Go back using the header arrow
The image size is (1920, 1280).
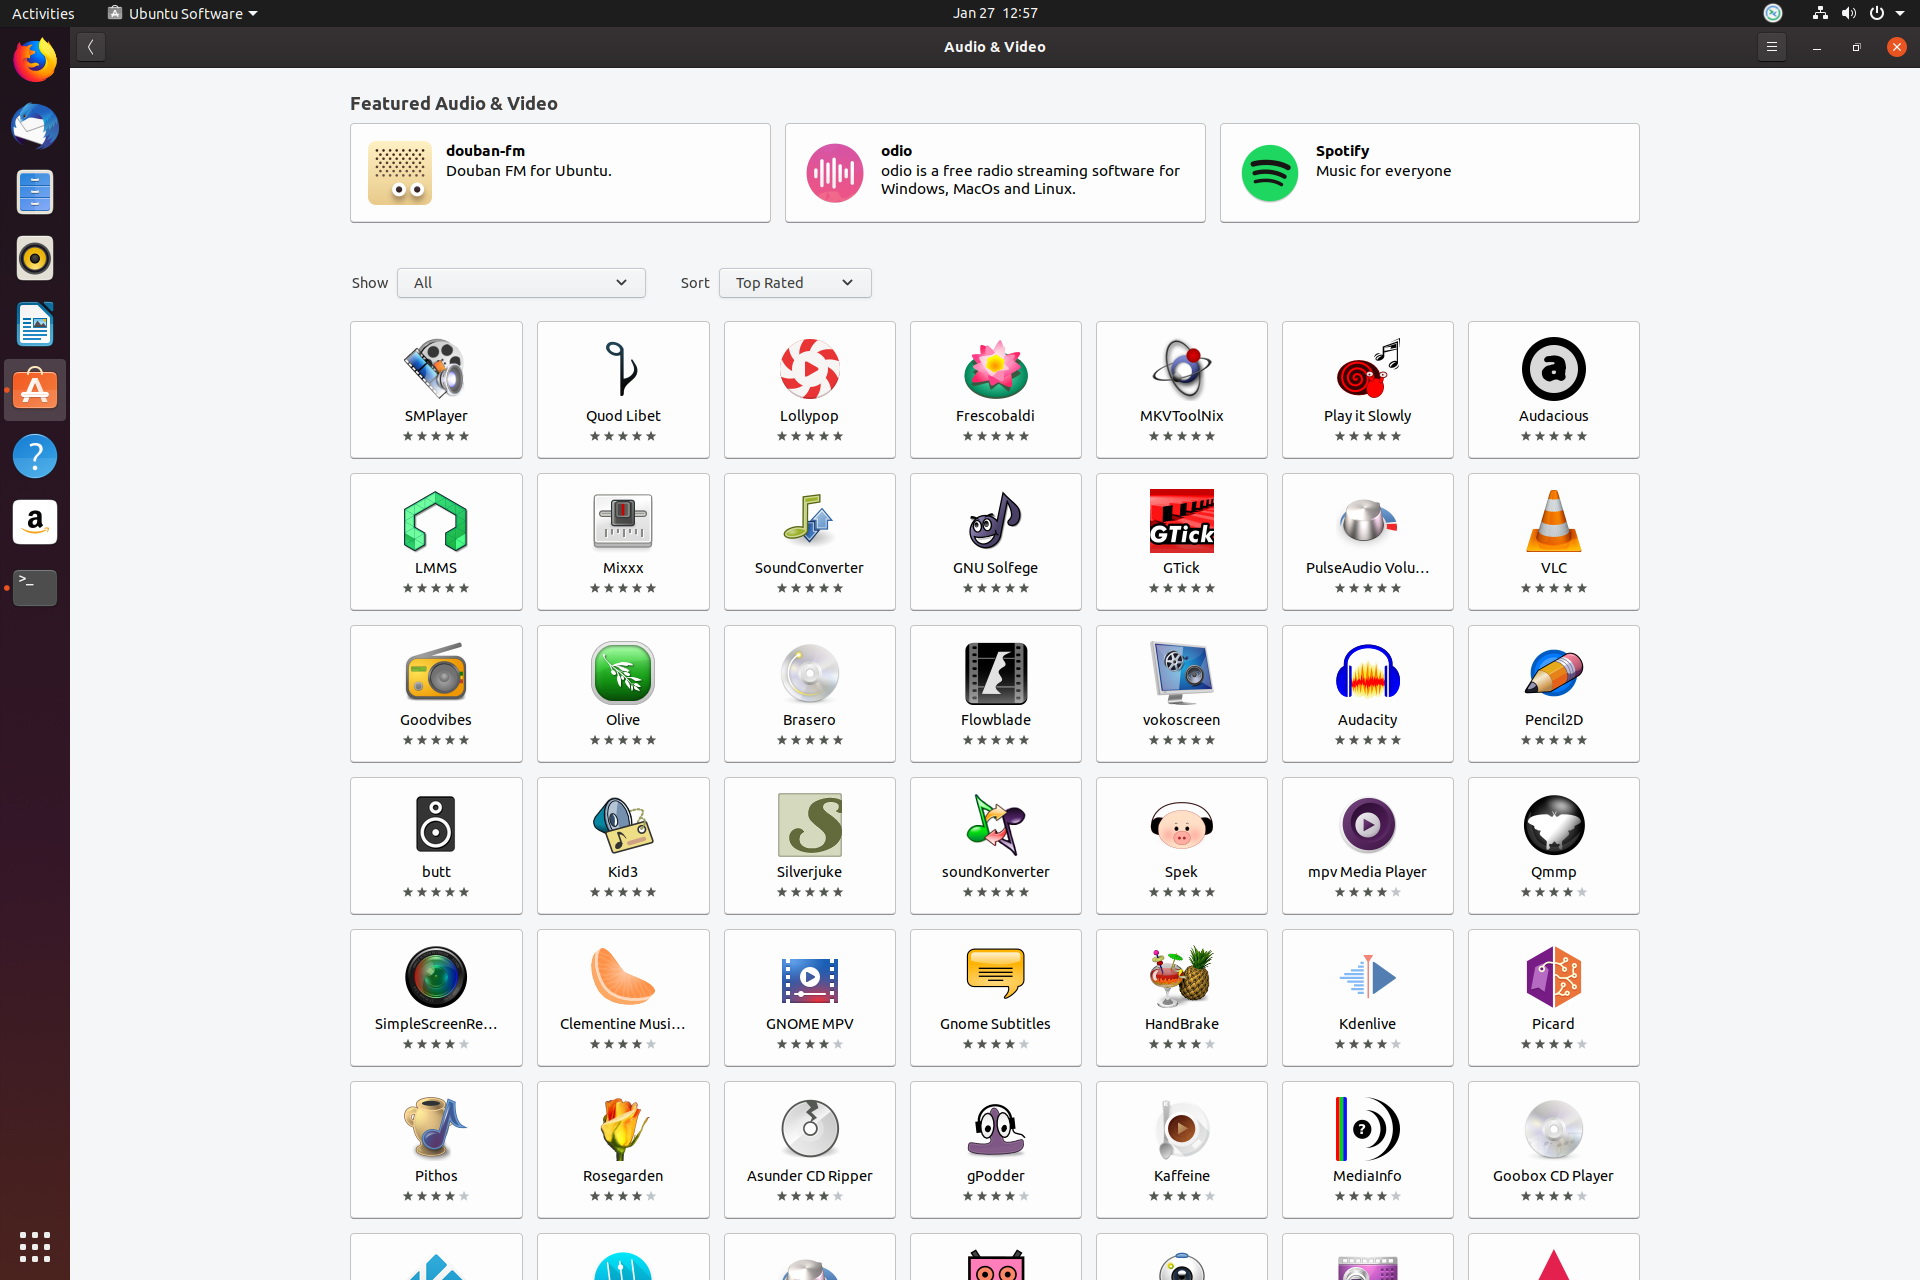(x=90, y=47)
